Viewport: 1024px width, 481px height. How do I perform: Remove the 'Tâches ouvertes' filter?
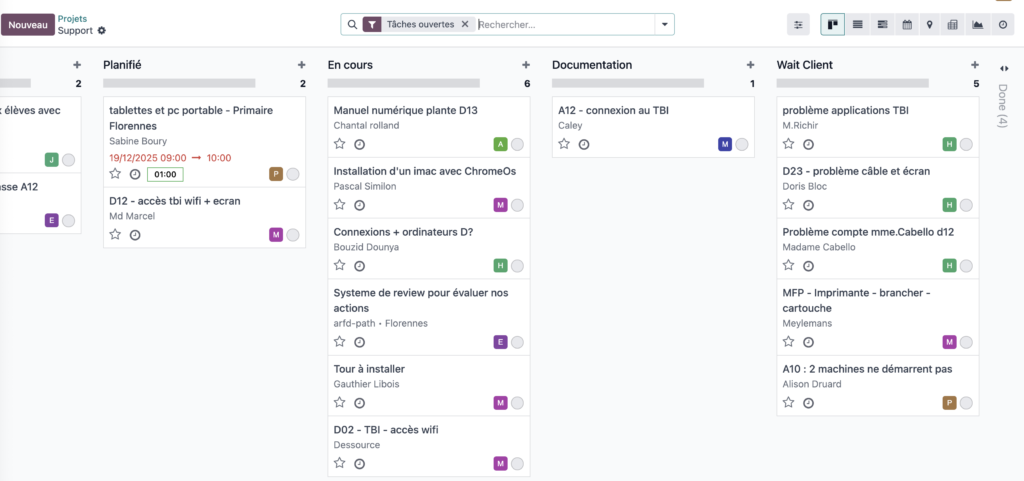(x=465, y=24)
